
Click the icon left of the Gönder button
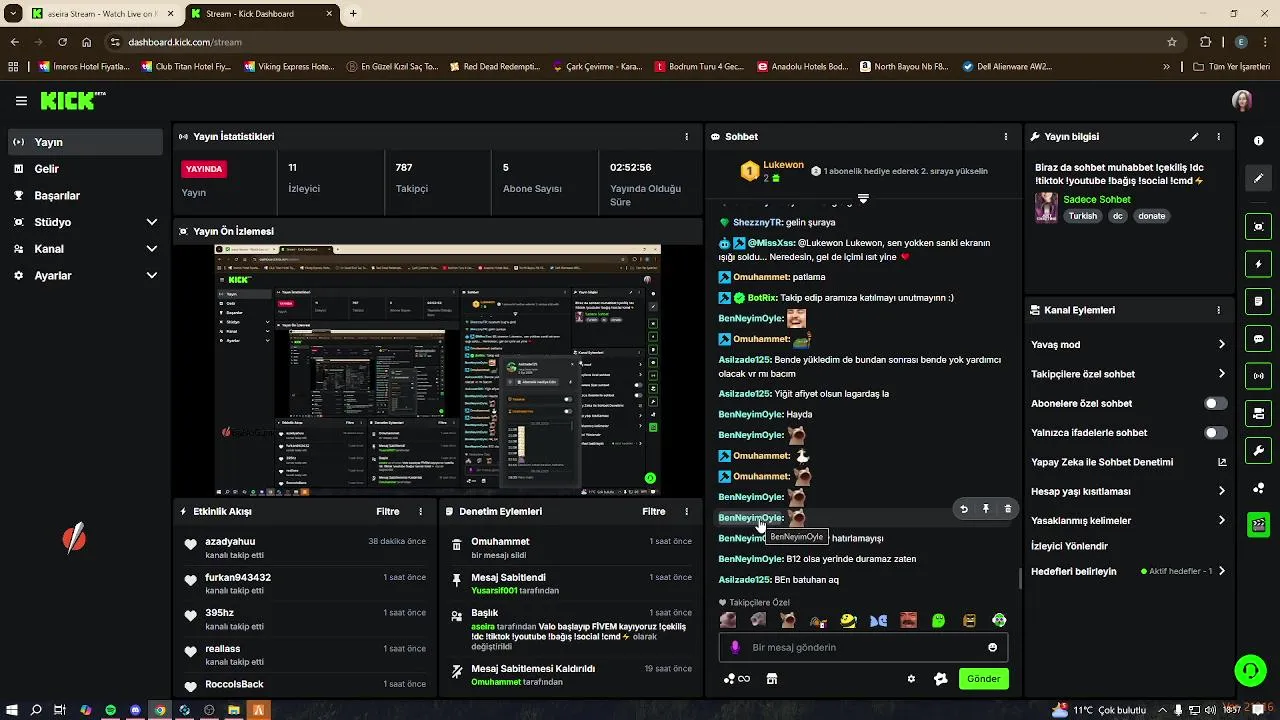click(940, 679)
